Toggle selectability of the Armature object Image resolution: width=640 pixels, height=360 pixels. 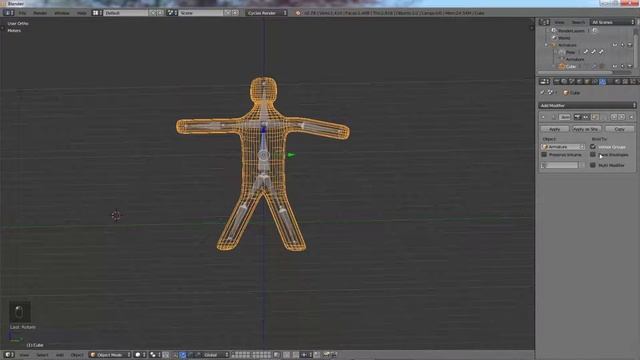[x=622, y=45]
